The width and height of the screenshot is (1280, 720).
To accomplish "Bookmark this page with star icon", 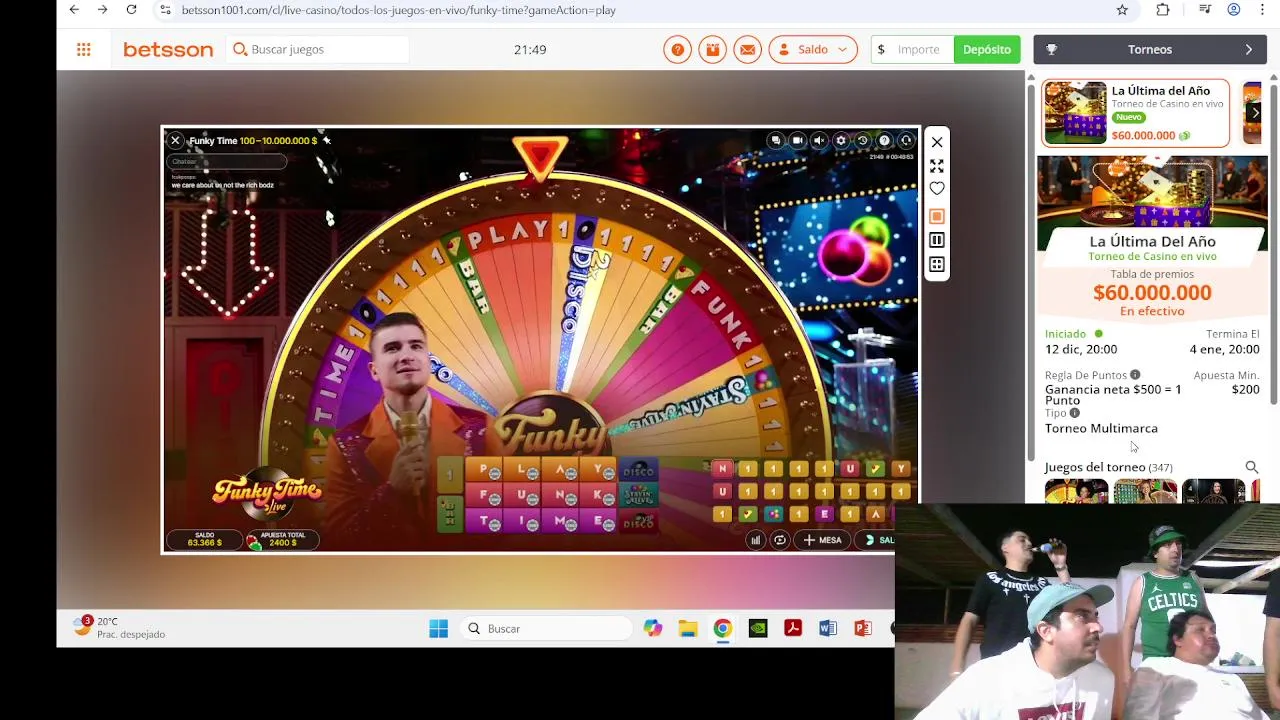I will coord(1122,10).
